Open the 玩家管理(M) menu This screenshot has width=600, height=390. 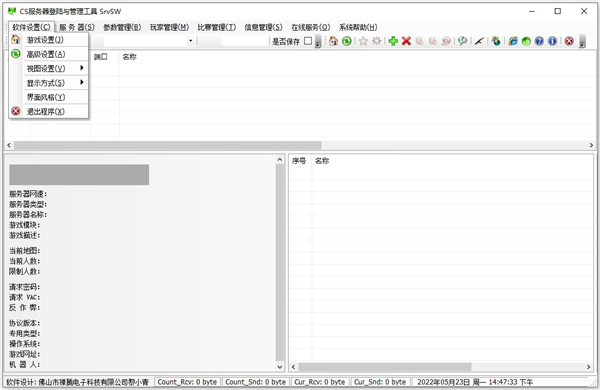click(x=169, y=27)
